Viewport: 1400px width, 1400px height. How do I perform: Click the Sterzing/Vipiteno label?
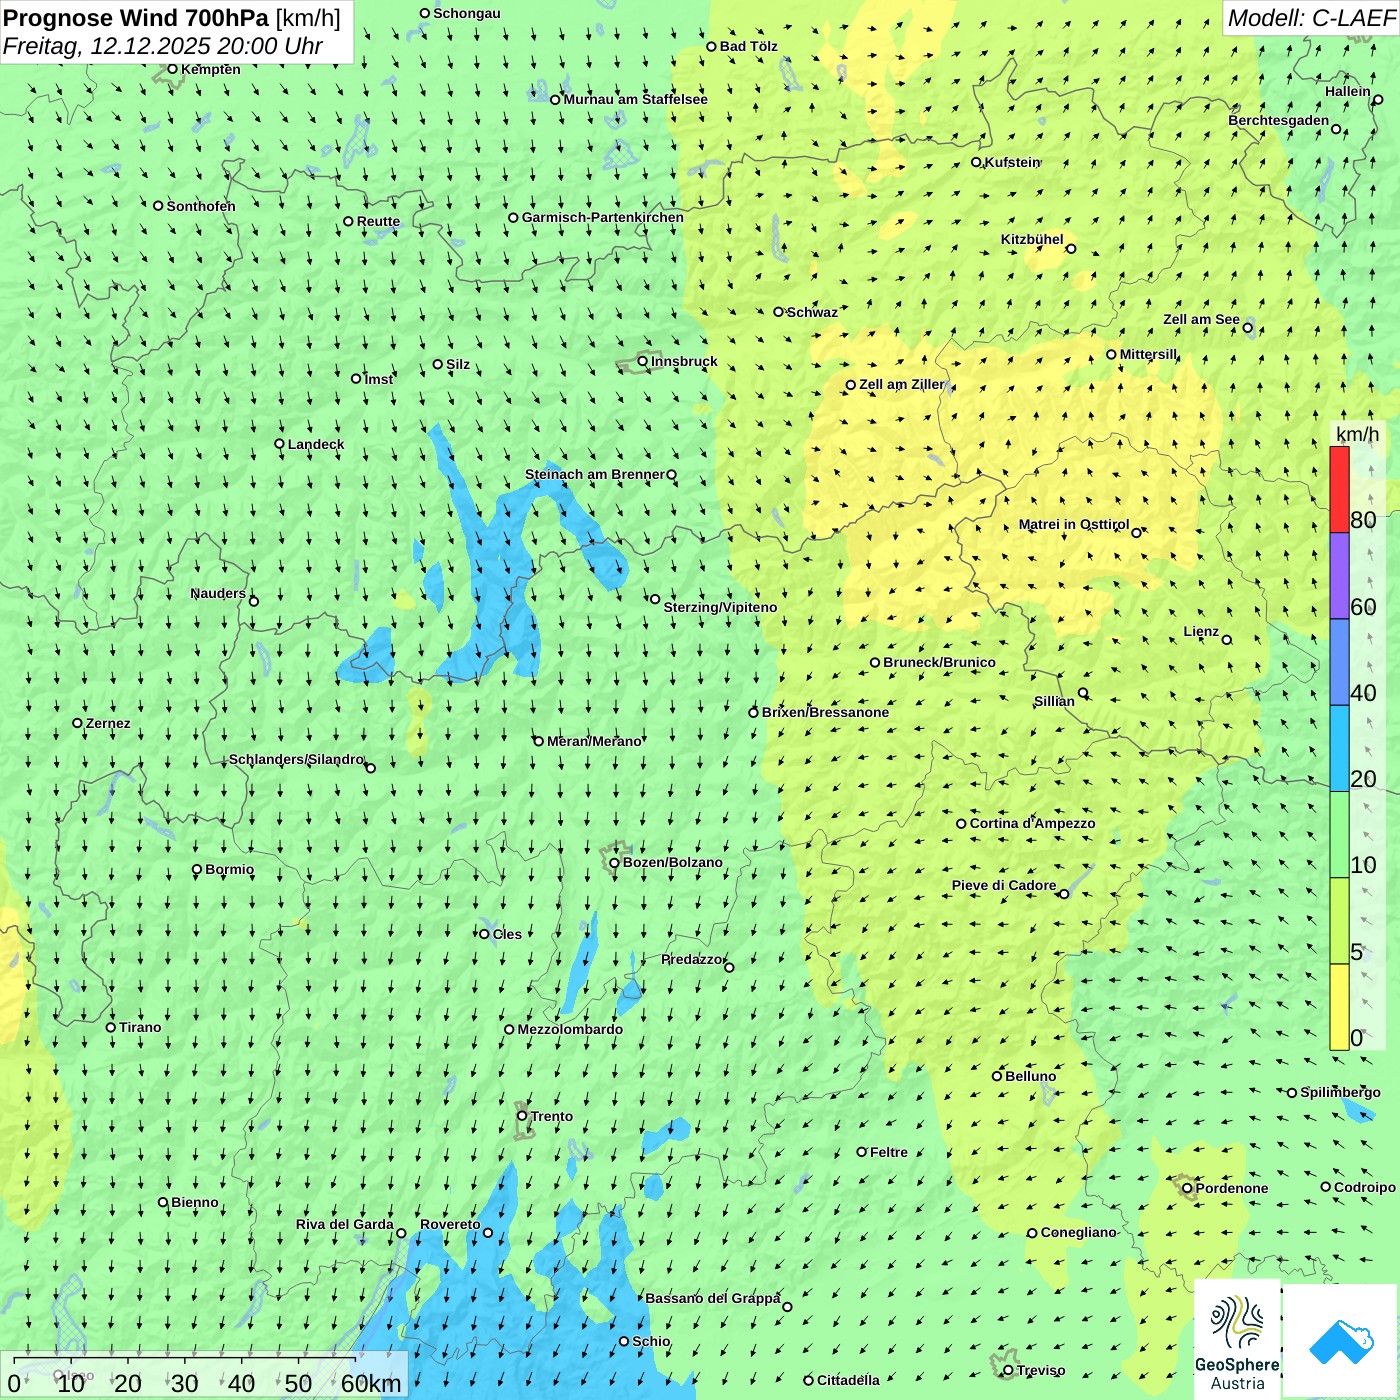coord(720,607)
